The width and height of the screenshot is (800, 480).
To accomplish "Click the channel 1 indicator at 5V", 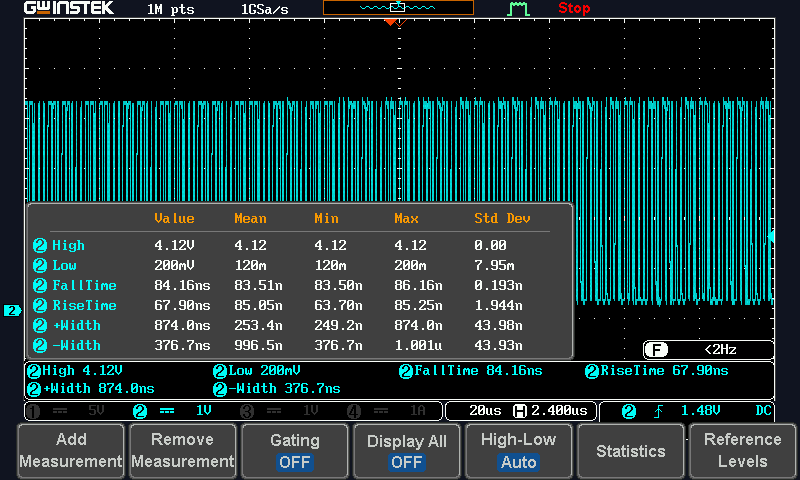I will [70, 411].
